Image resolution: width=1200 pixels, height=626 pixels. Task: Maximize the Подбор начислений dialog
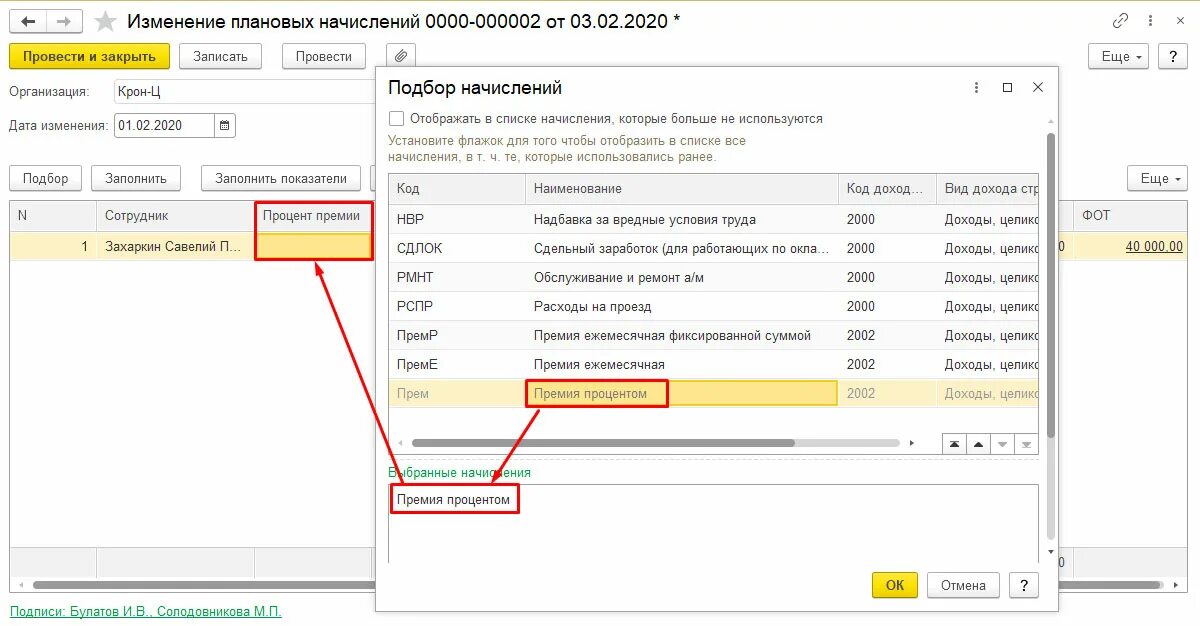tap(1007, 88)
